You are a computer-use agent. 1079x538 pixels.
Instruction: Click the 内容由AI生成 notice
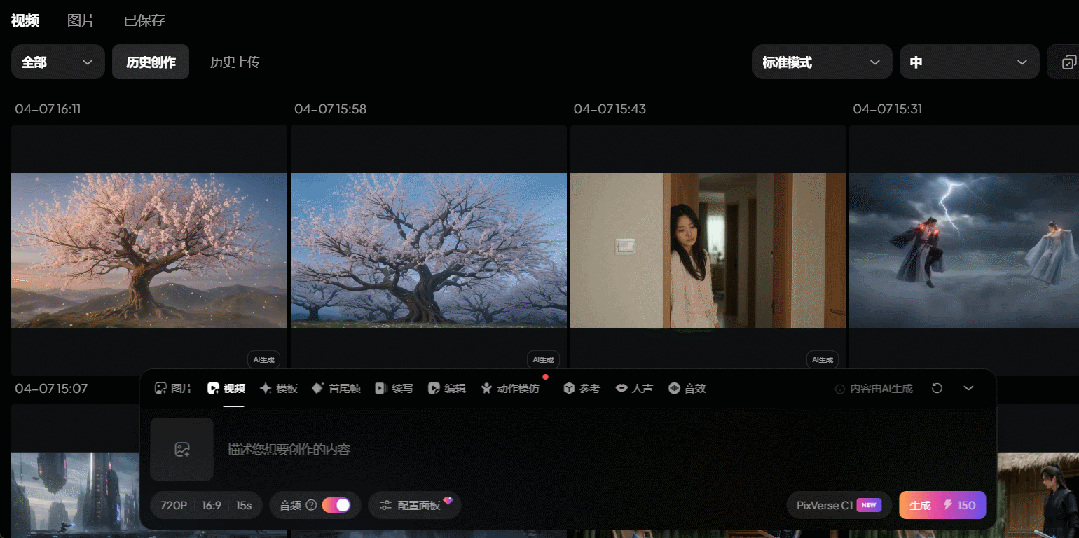874,389
